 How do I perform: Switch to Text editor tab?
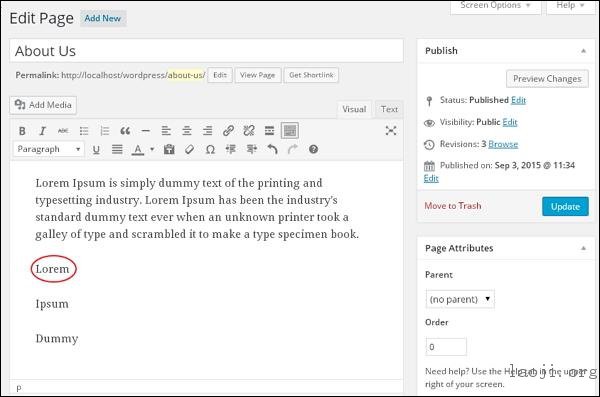[389, 109]
